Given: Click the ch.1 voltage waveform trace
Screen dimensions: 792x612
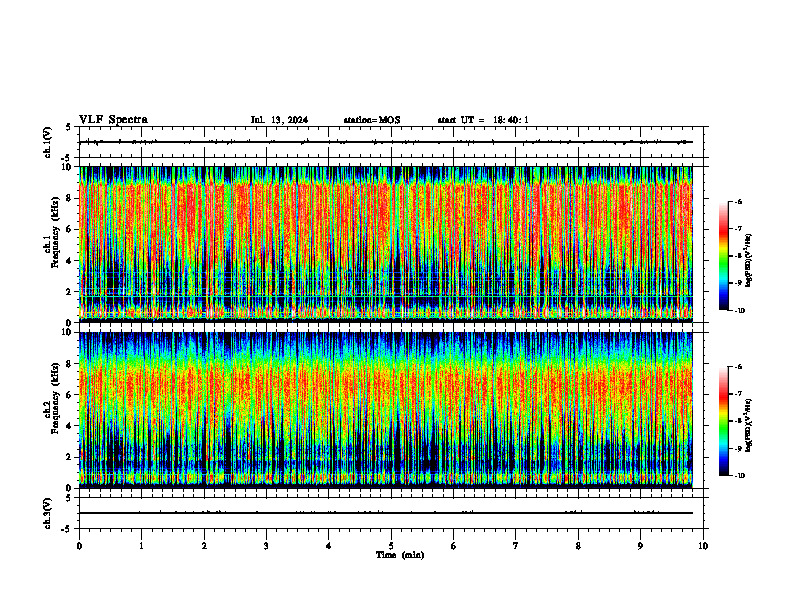Looking at the screenshot, I should (386, 142).
